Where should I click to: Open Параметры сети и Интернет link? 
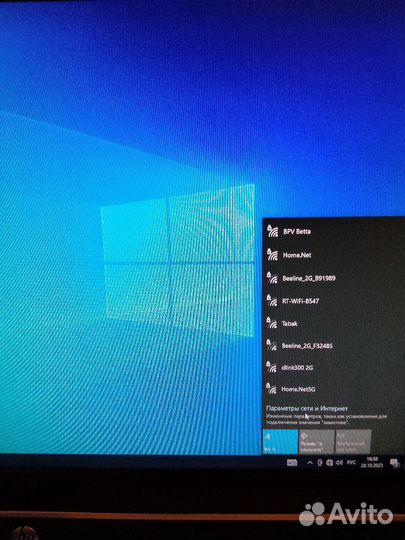point(307,408)
